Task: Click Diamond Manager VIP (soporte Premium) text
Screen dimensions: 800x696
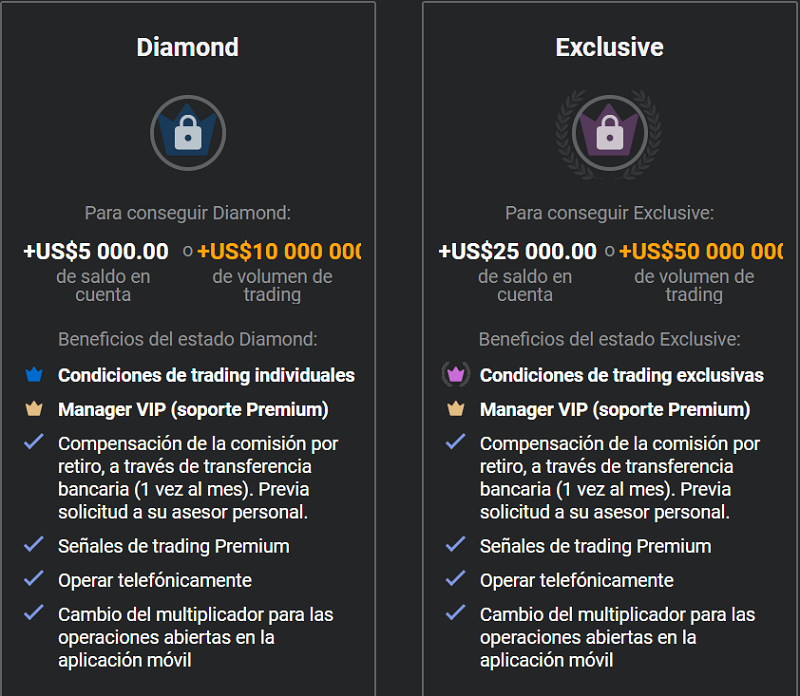Action: click(x=193, y=410)
